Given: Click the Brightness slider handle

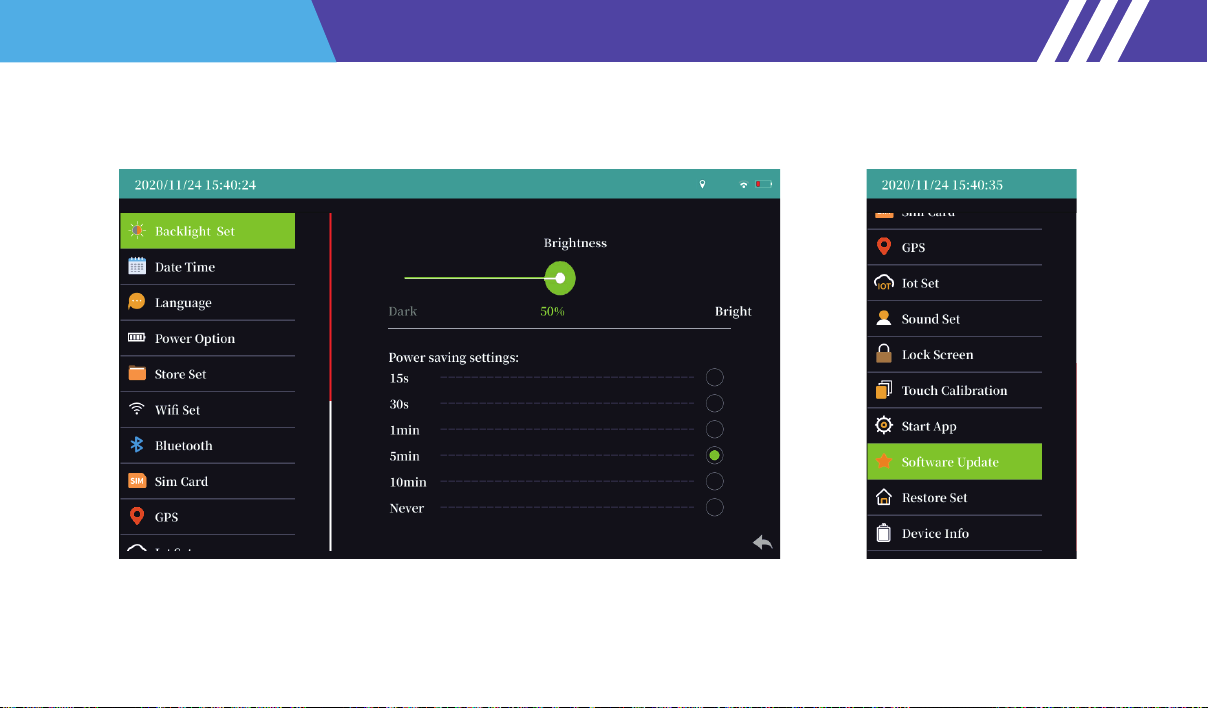Looking at the screenshot, I should pos(560,278).
